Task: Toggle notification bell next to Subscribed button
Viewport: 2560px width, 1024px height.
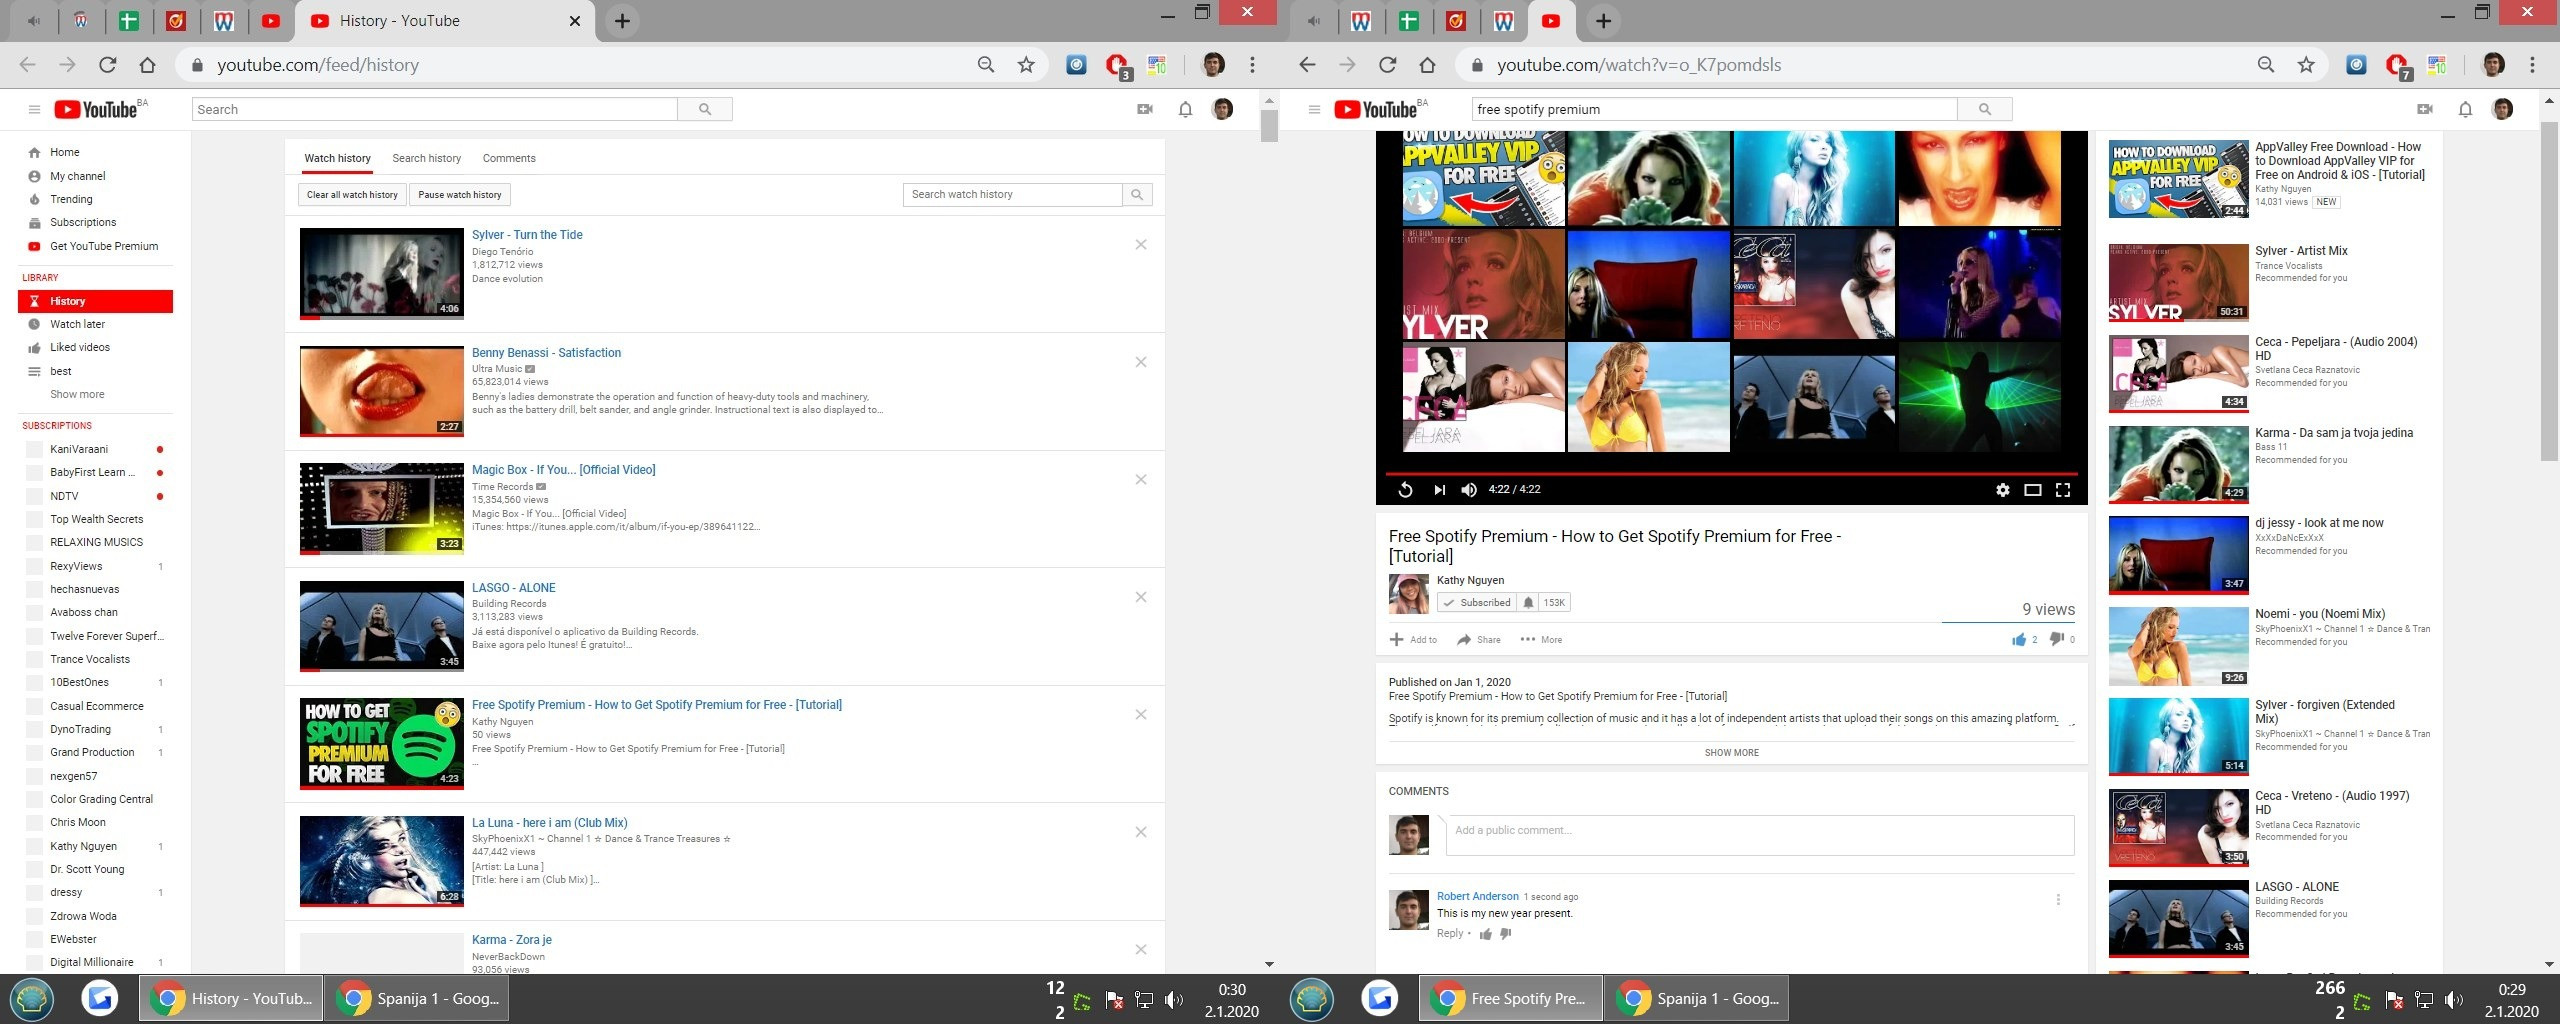Action: tap(1528, 603)
